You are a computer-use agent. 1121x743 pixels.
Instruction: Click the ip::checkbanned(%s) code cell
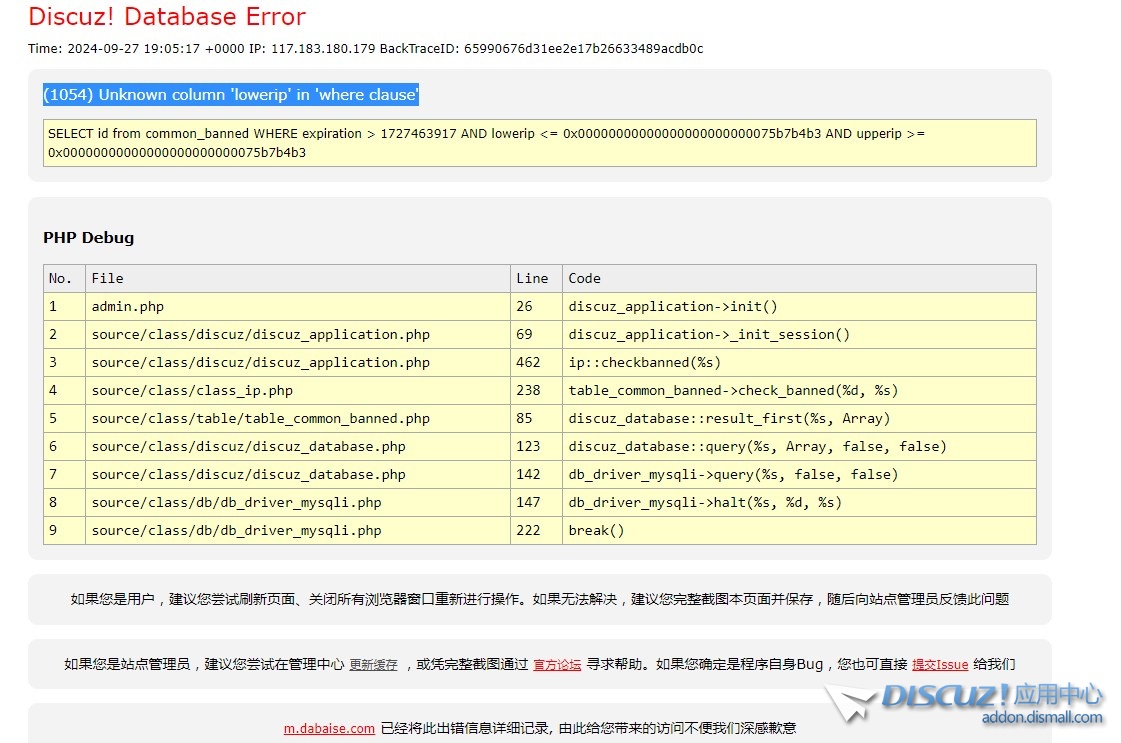click(799, 362)
